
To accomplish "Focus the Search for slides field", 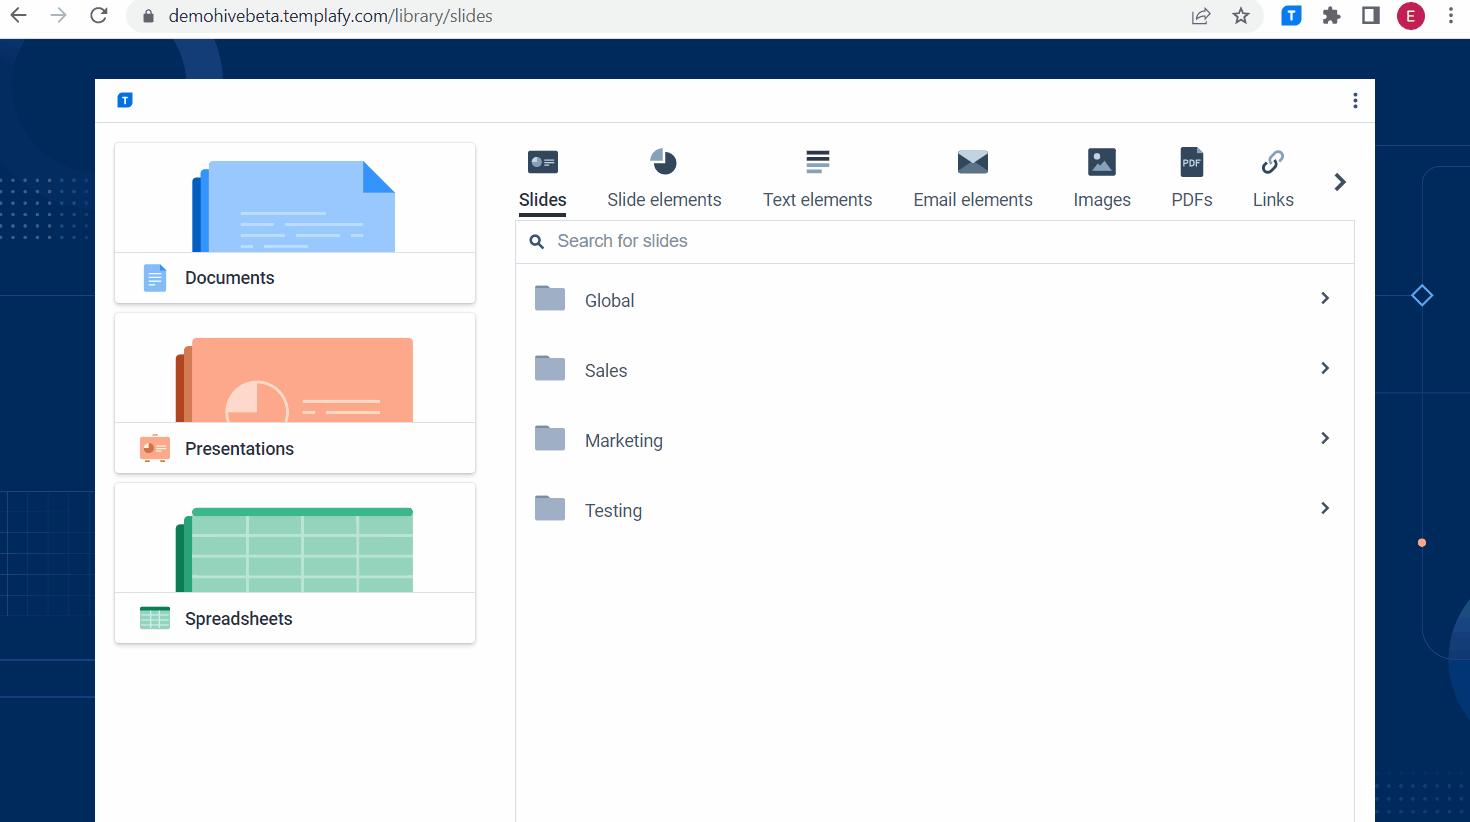I will tap(935, 241).
